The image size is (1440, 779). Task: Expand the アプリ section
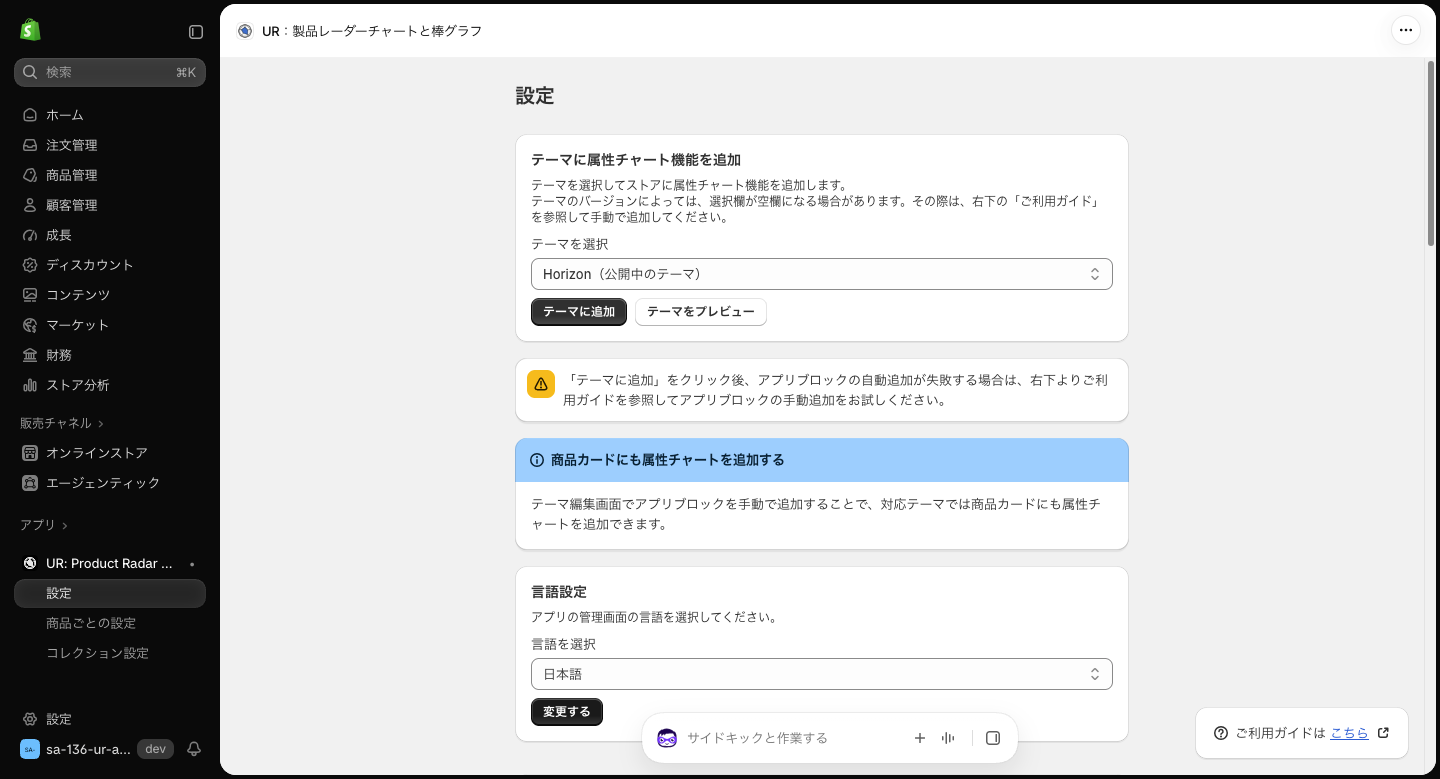pos(44,525)
